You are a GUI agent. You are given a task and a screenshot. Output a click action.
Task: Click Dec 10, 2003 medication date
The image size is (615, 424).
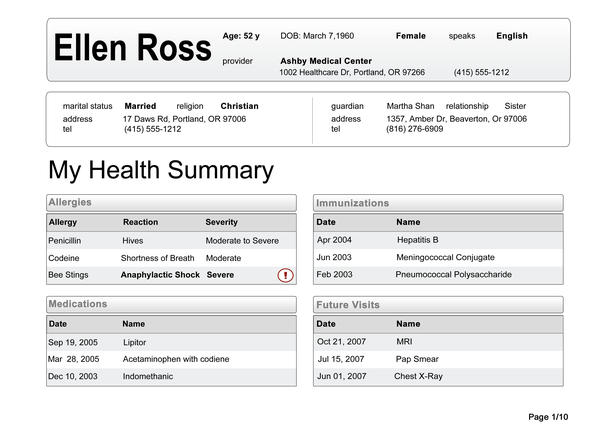tap(73, 377)
